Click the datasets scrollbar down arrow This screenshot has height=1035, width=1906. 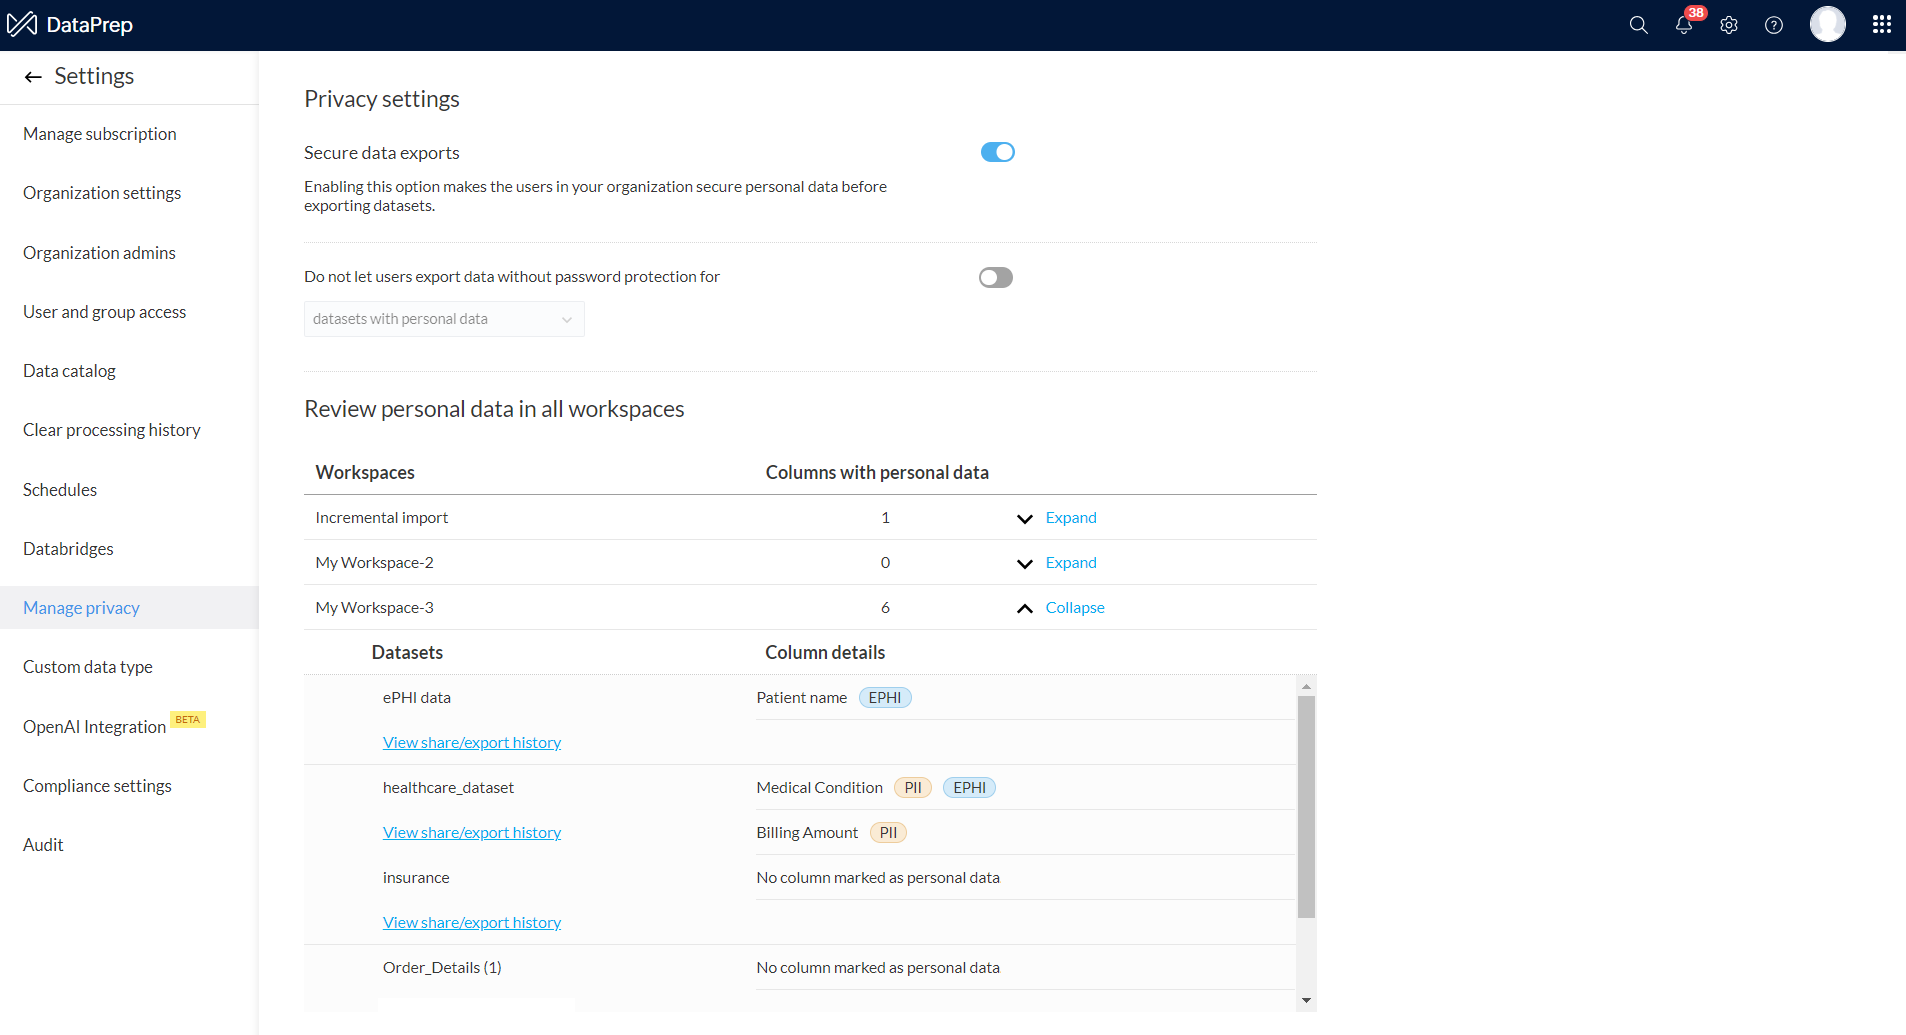(1306, 1000)
